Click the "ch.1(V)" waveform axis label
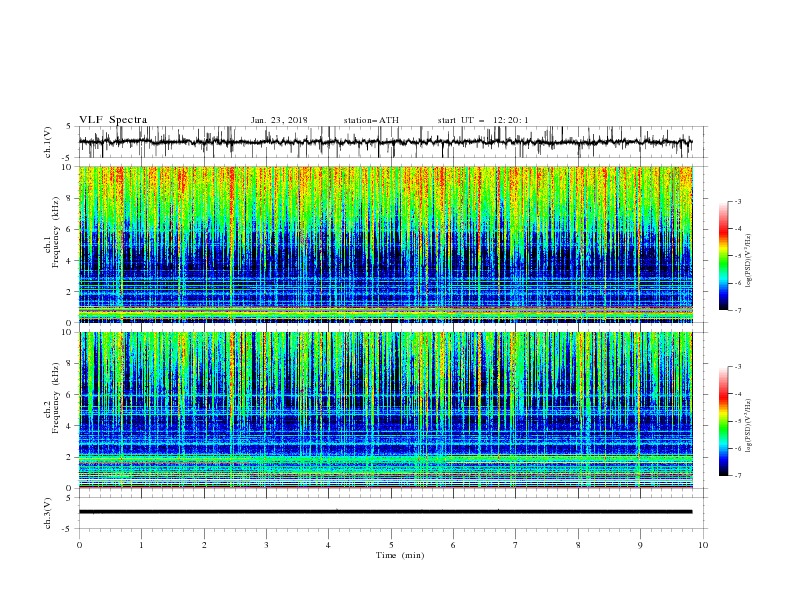 pyautogui.click(x=48, y=142)
